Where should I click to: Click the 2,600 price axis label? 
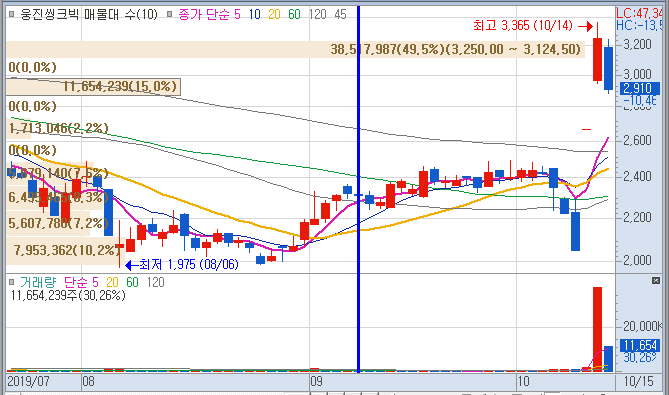(x=637, y=140)
